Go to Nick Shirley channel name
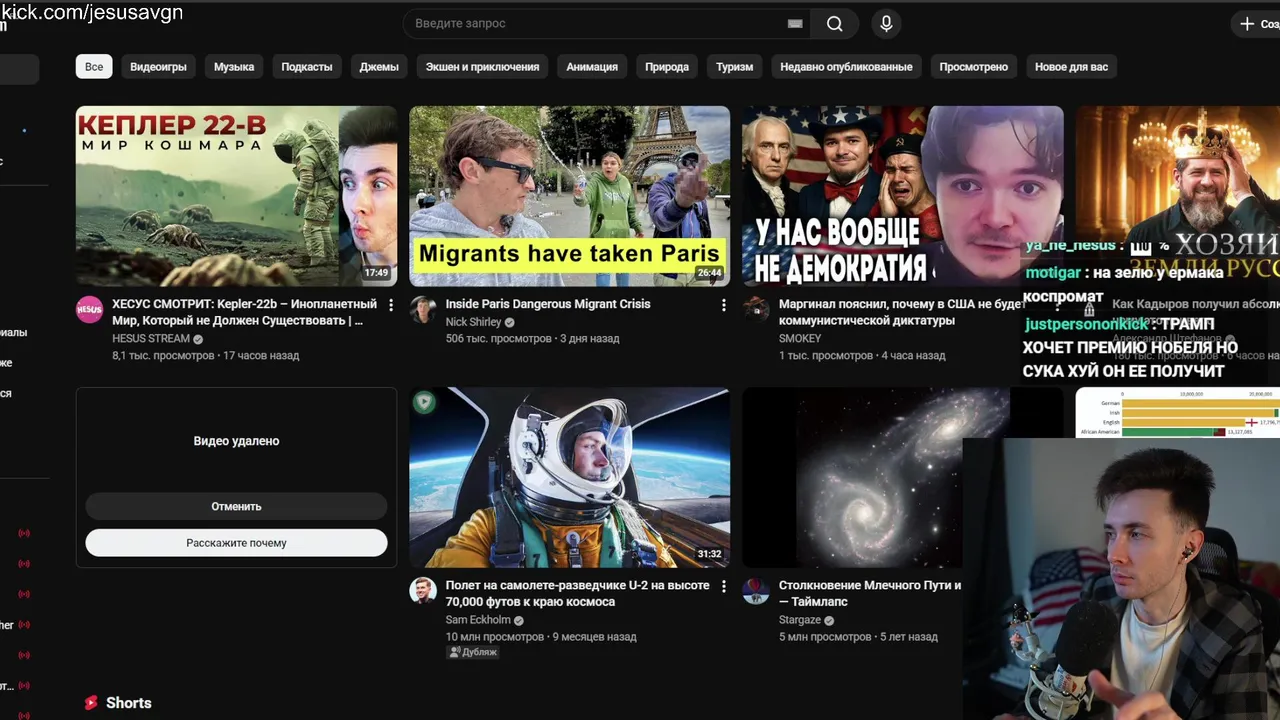 tap(473, 322)
